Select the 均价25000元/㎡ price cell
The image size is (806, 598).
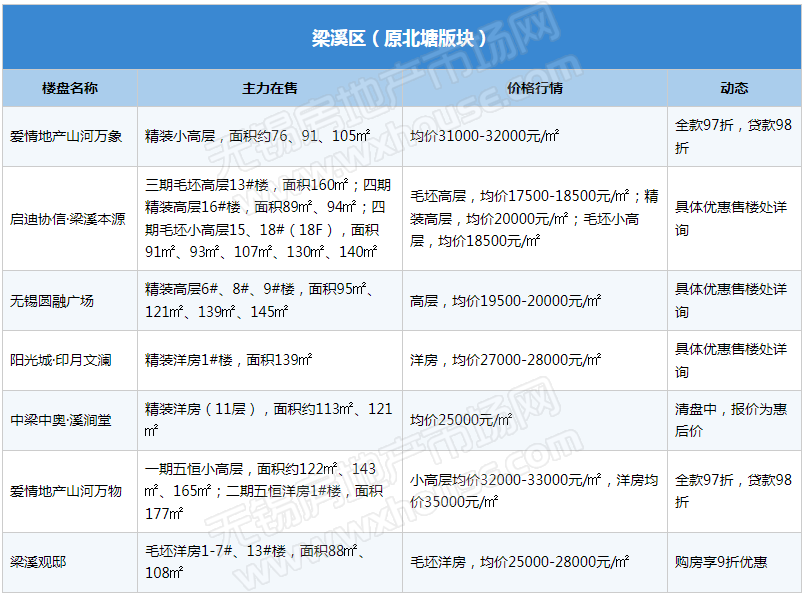tap(461, 420)
